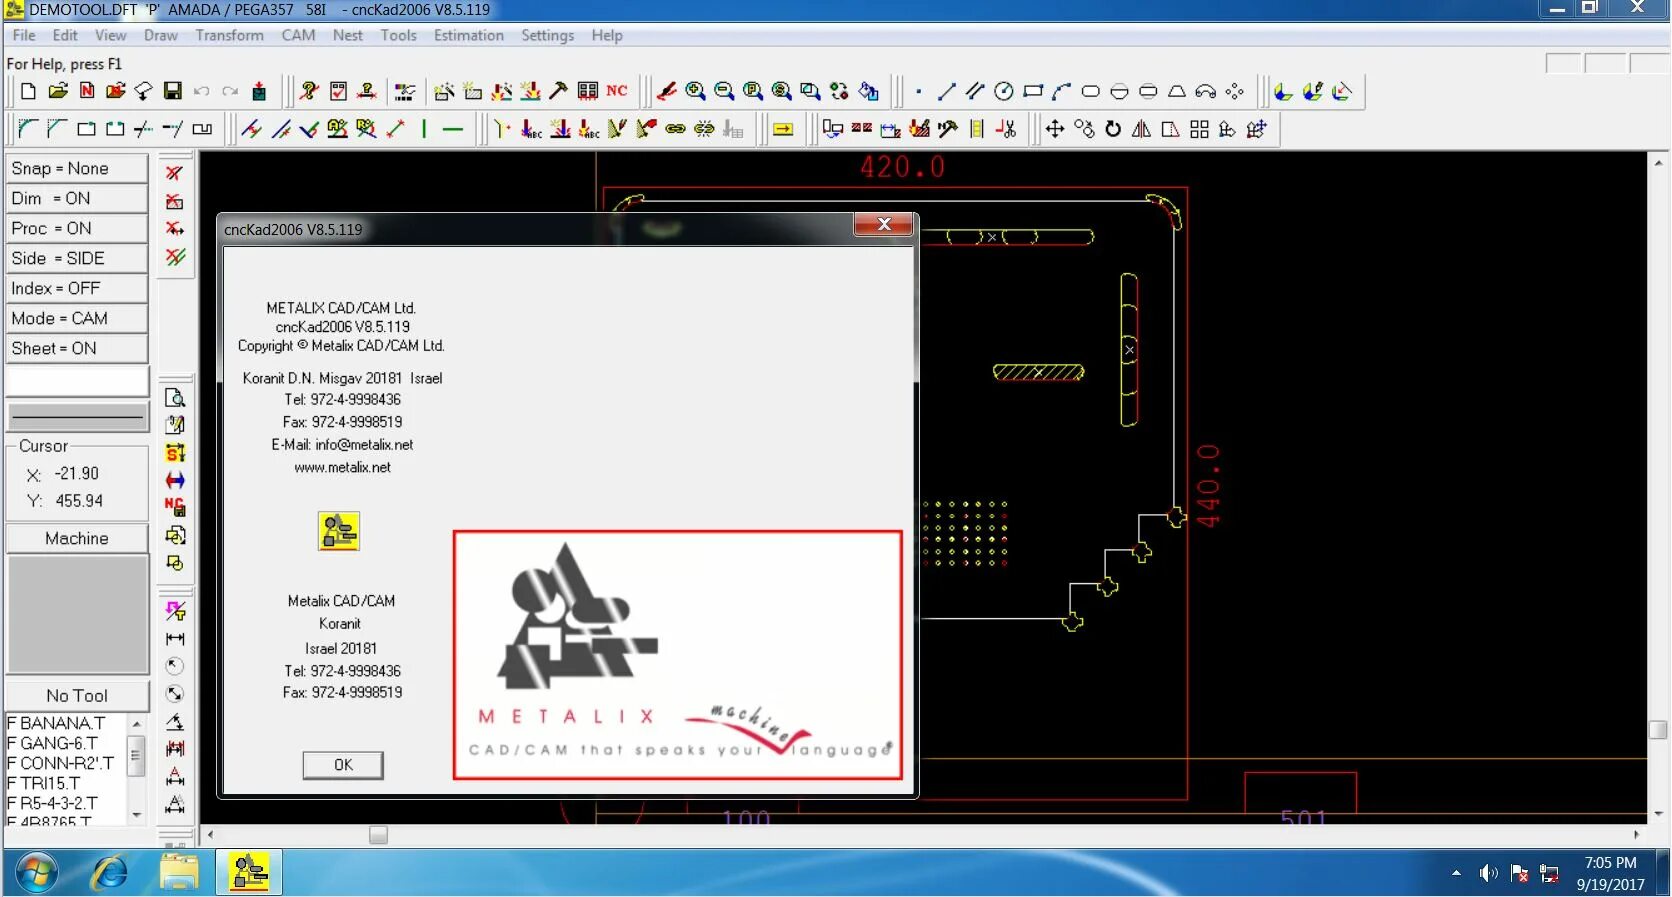Viewport: 1672px width, 897px height.
Task: Open the Nest menu
Action: (348, 35)
